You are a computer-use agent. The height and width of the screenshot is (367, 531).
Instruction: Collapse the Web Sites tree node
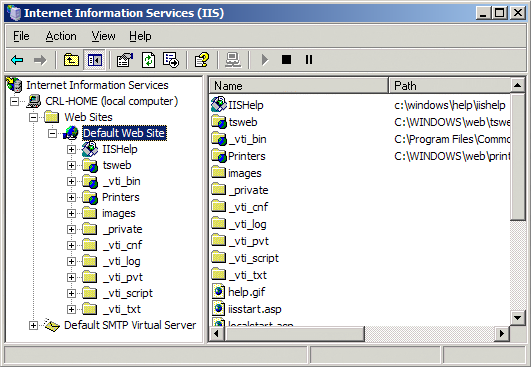point(33,117)
